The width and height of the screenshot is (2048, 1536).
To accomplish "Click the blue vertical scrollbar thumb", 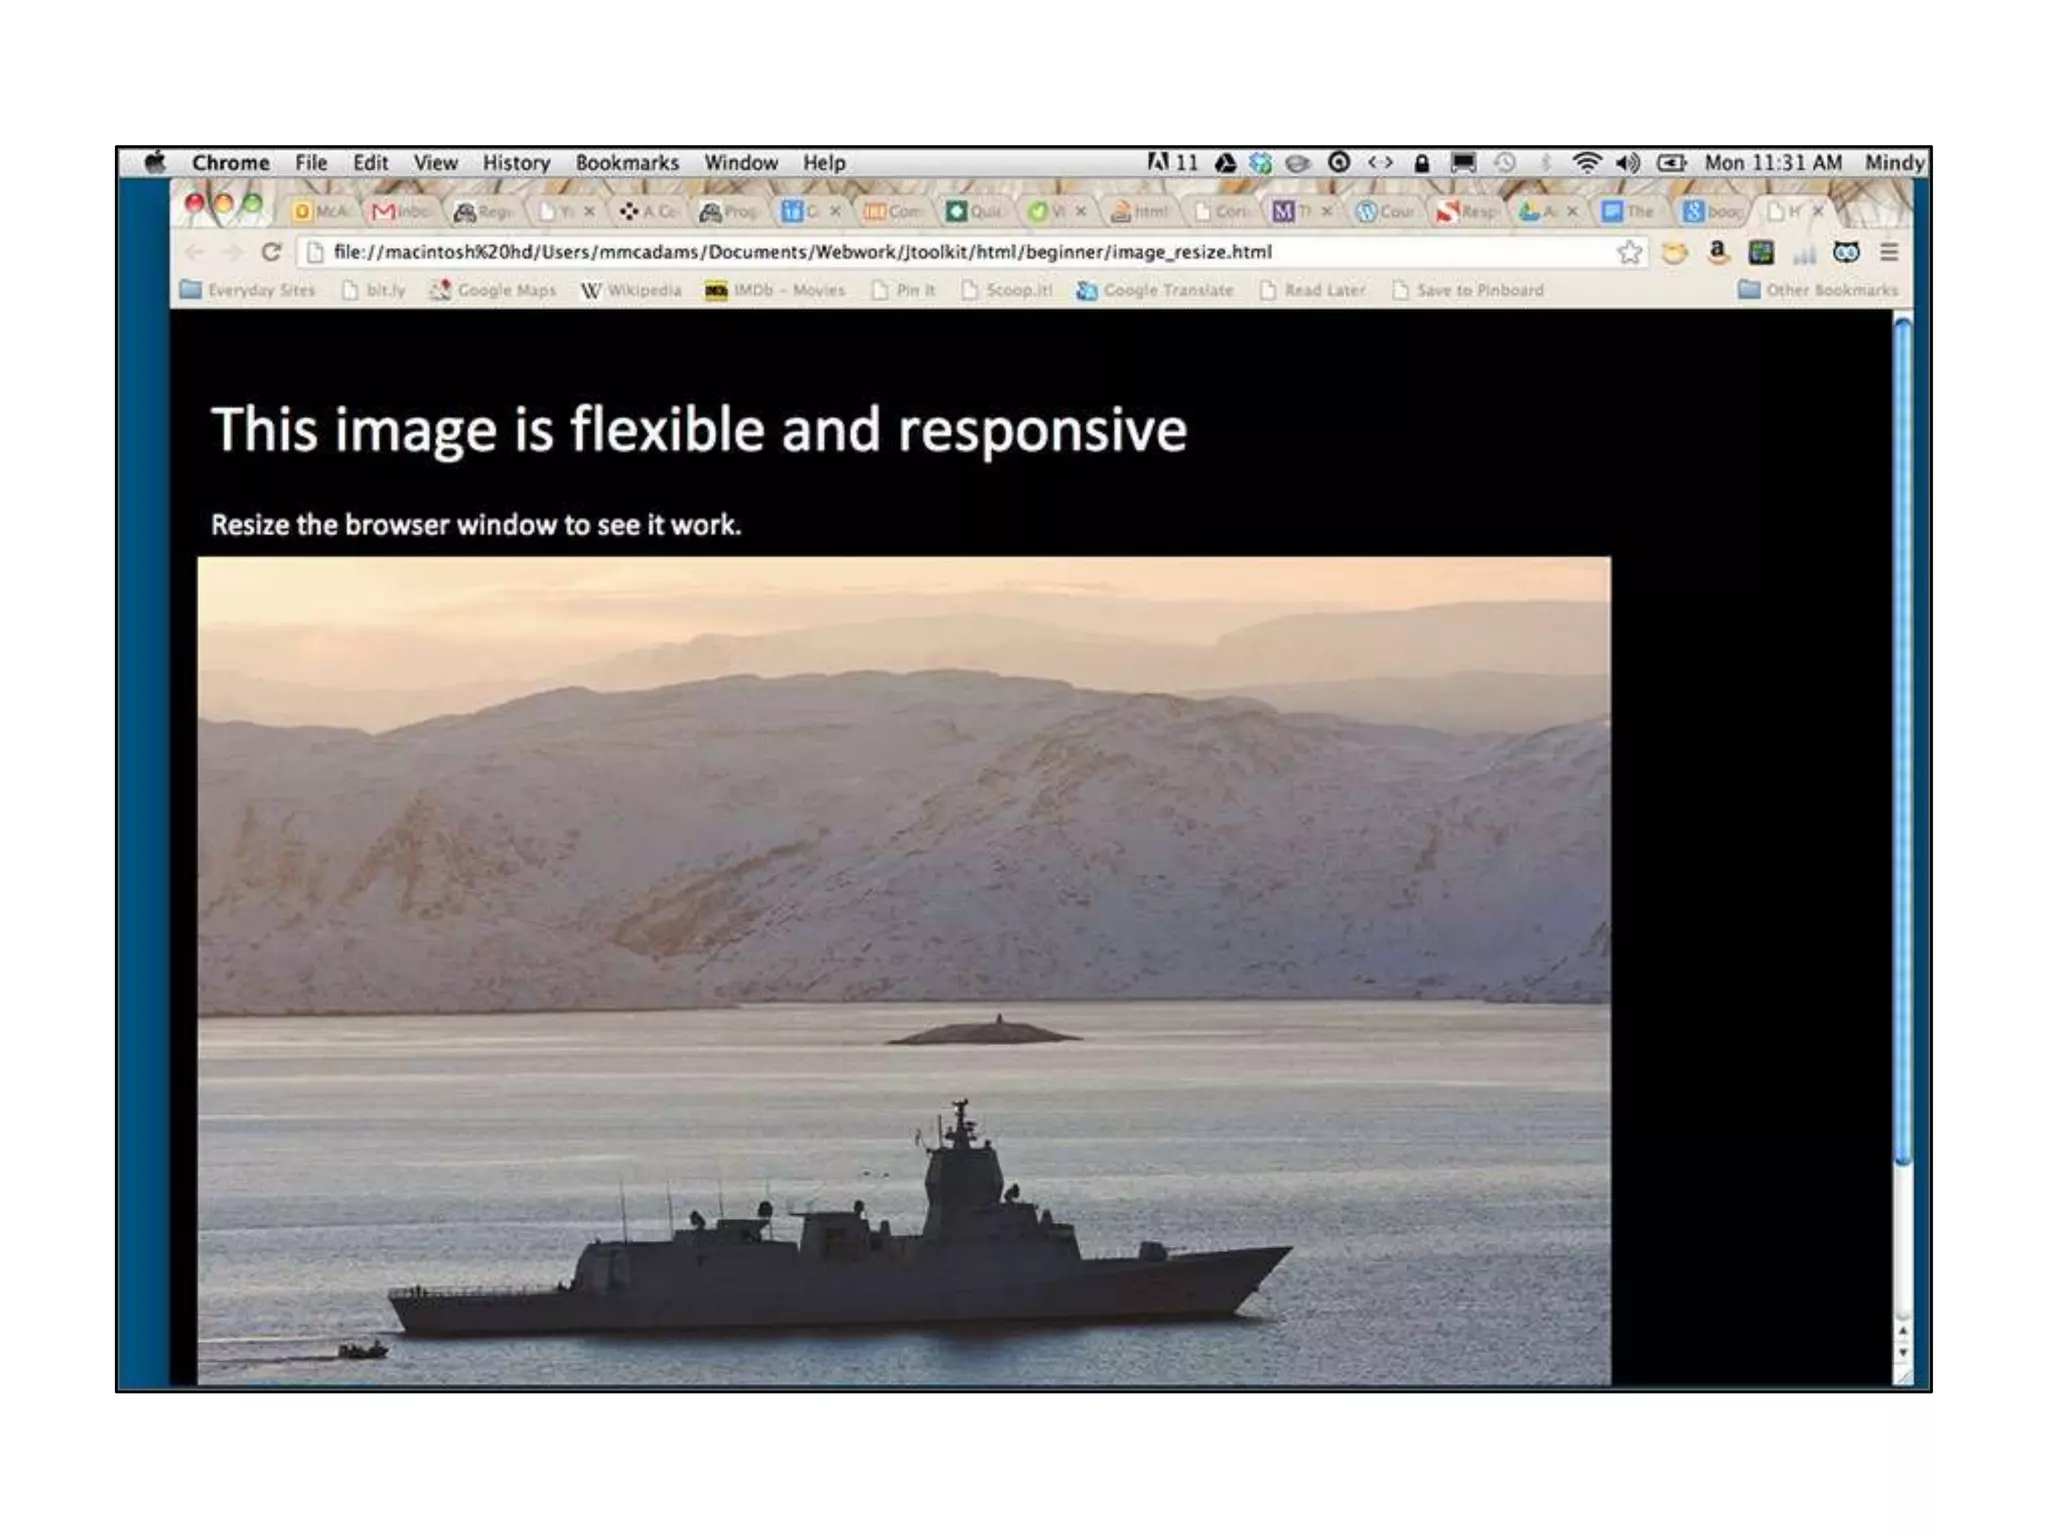I will tap(1903, 740).
